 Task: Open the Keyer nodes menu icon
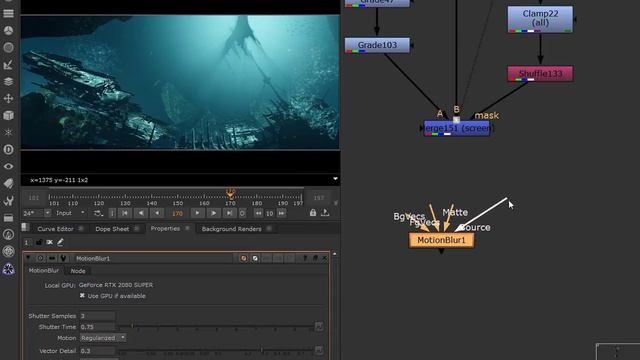pos(8,64)
